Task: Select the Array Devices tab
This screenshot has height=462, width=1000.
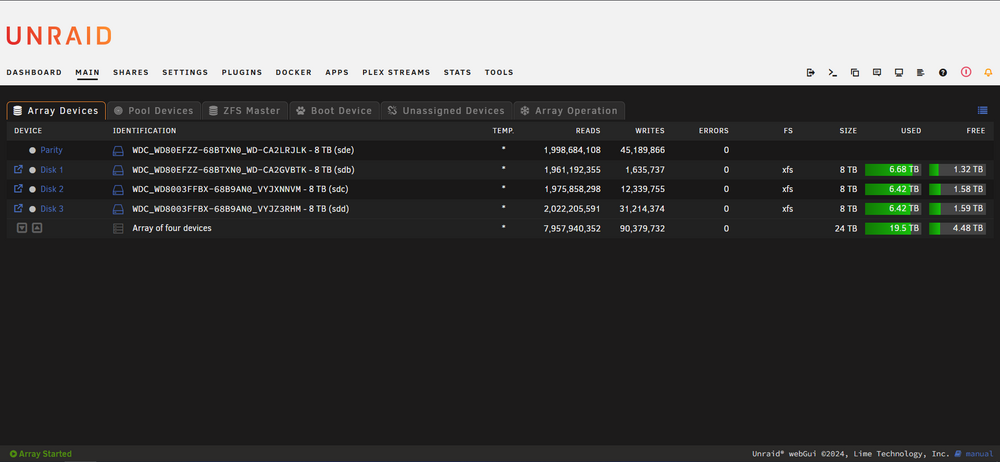Action: click(56, 110)
